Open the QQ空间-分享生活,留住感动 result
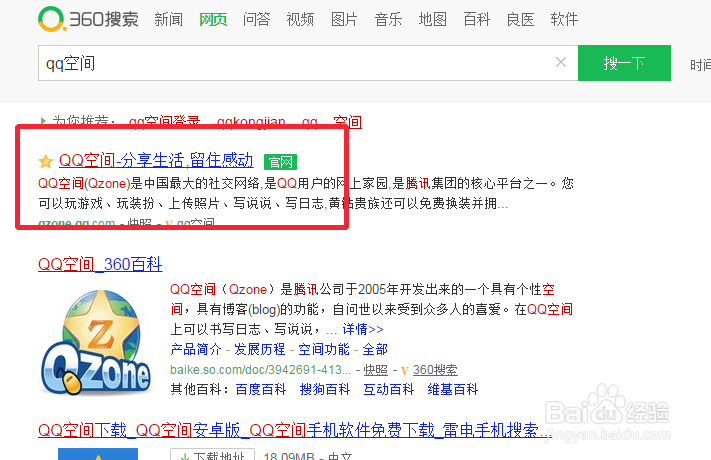Image resolution: width=711 pixels, height=460 pixels. pos(156,161)
